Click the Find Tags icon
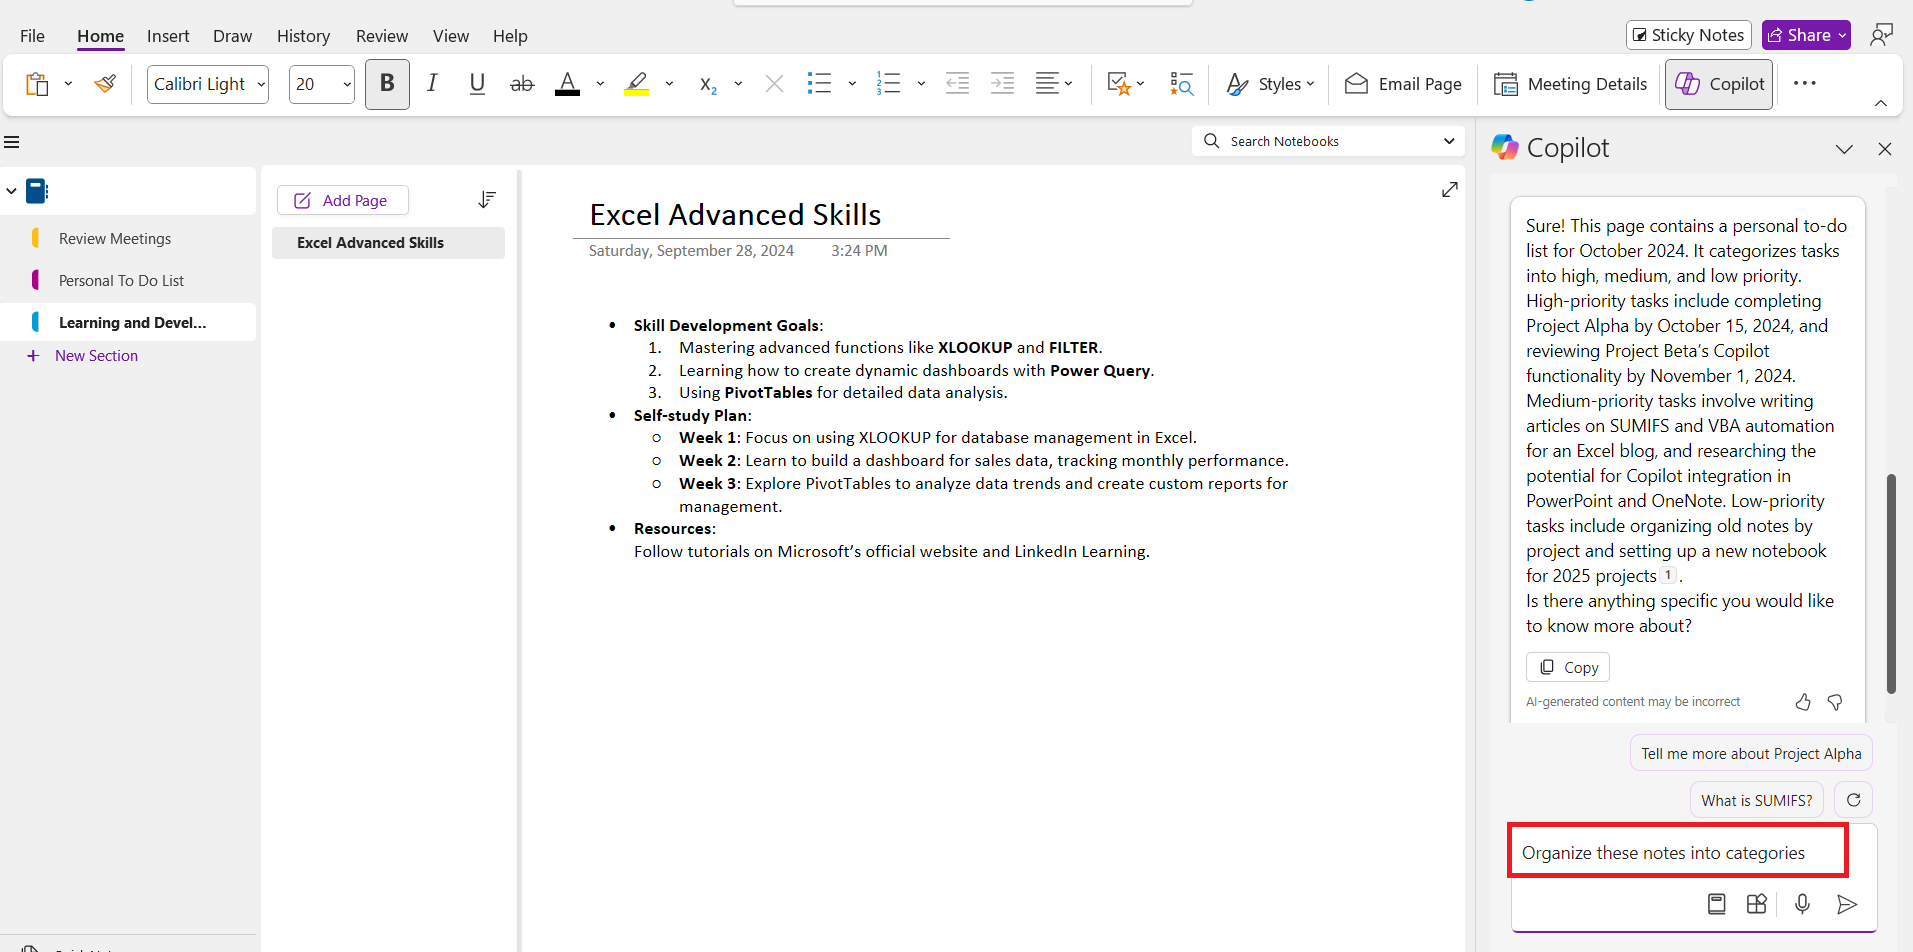 pos(1181,84)
